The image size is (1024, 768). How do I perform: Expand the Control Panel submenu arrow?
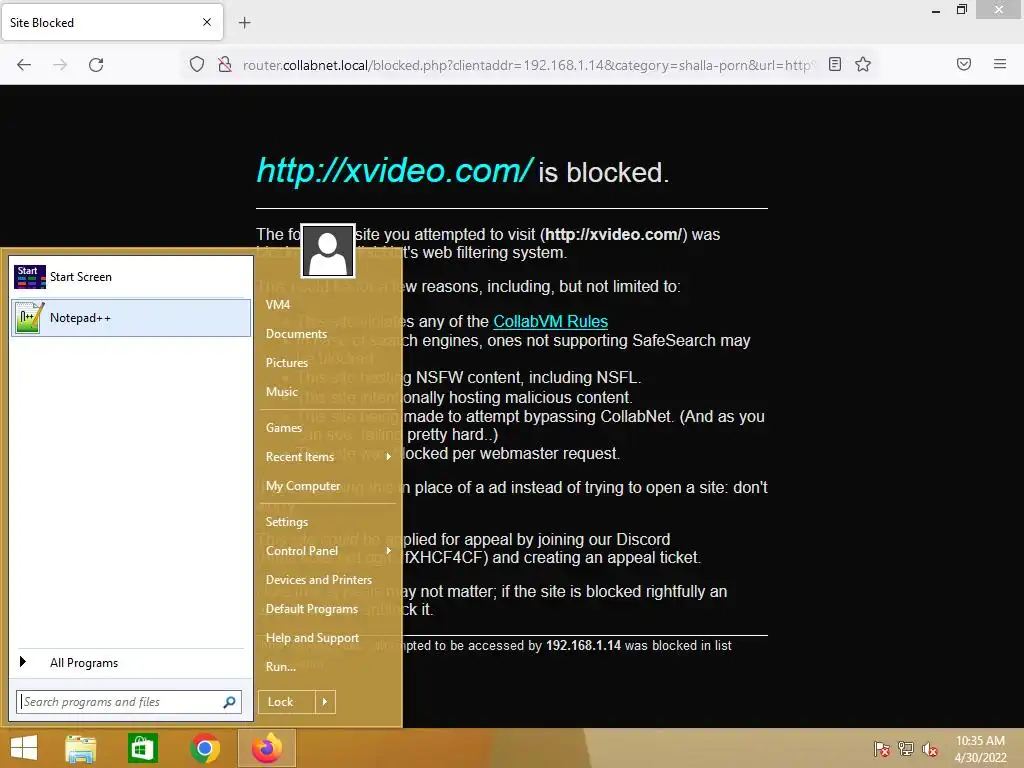pos(389,551)
